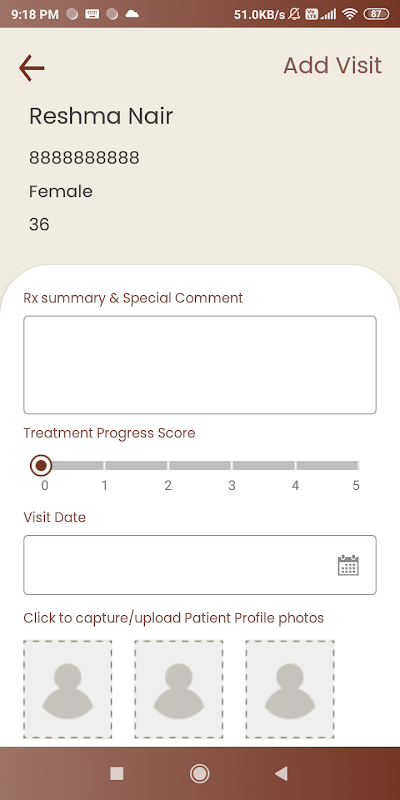The image size is (400, 800).
Task: Tap the cloud icon in status bar
Action: click(132, 14)
